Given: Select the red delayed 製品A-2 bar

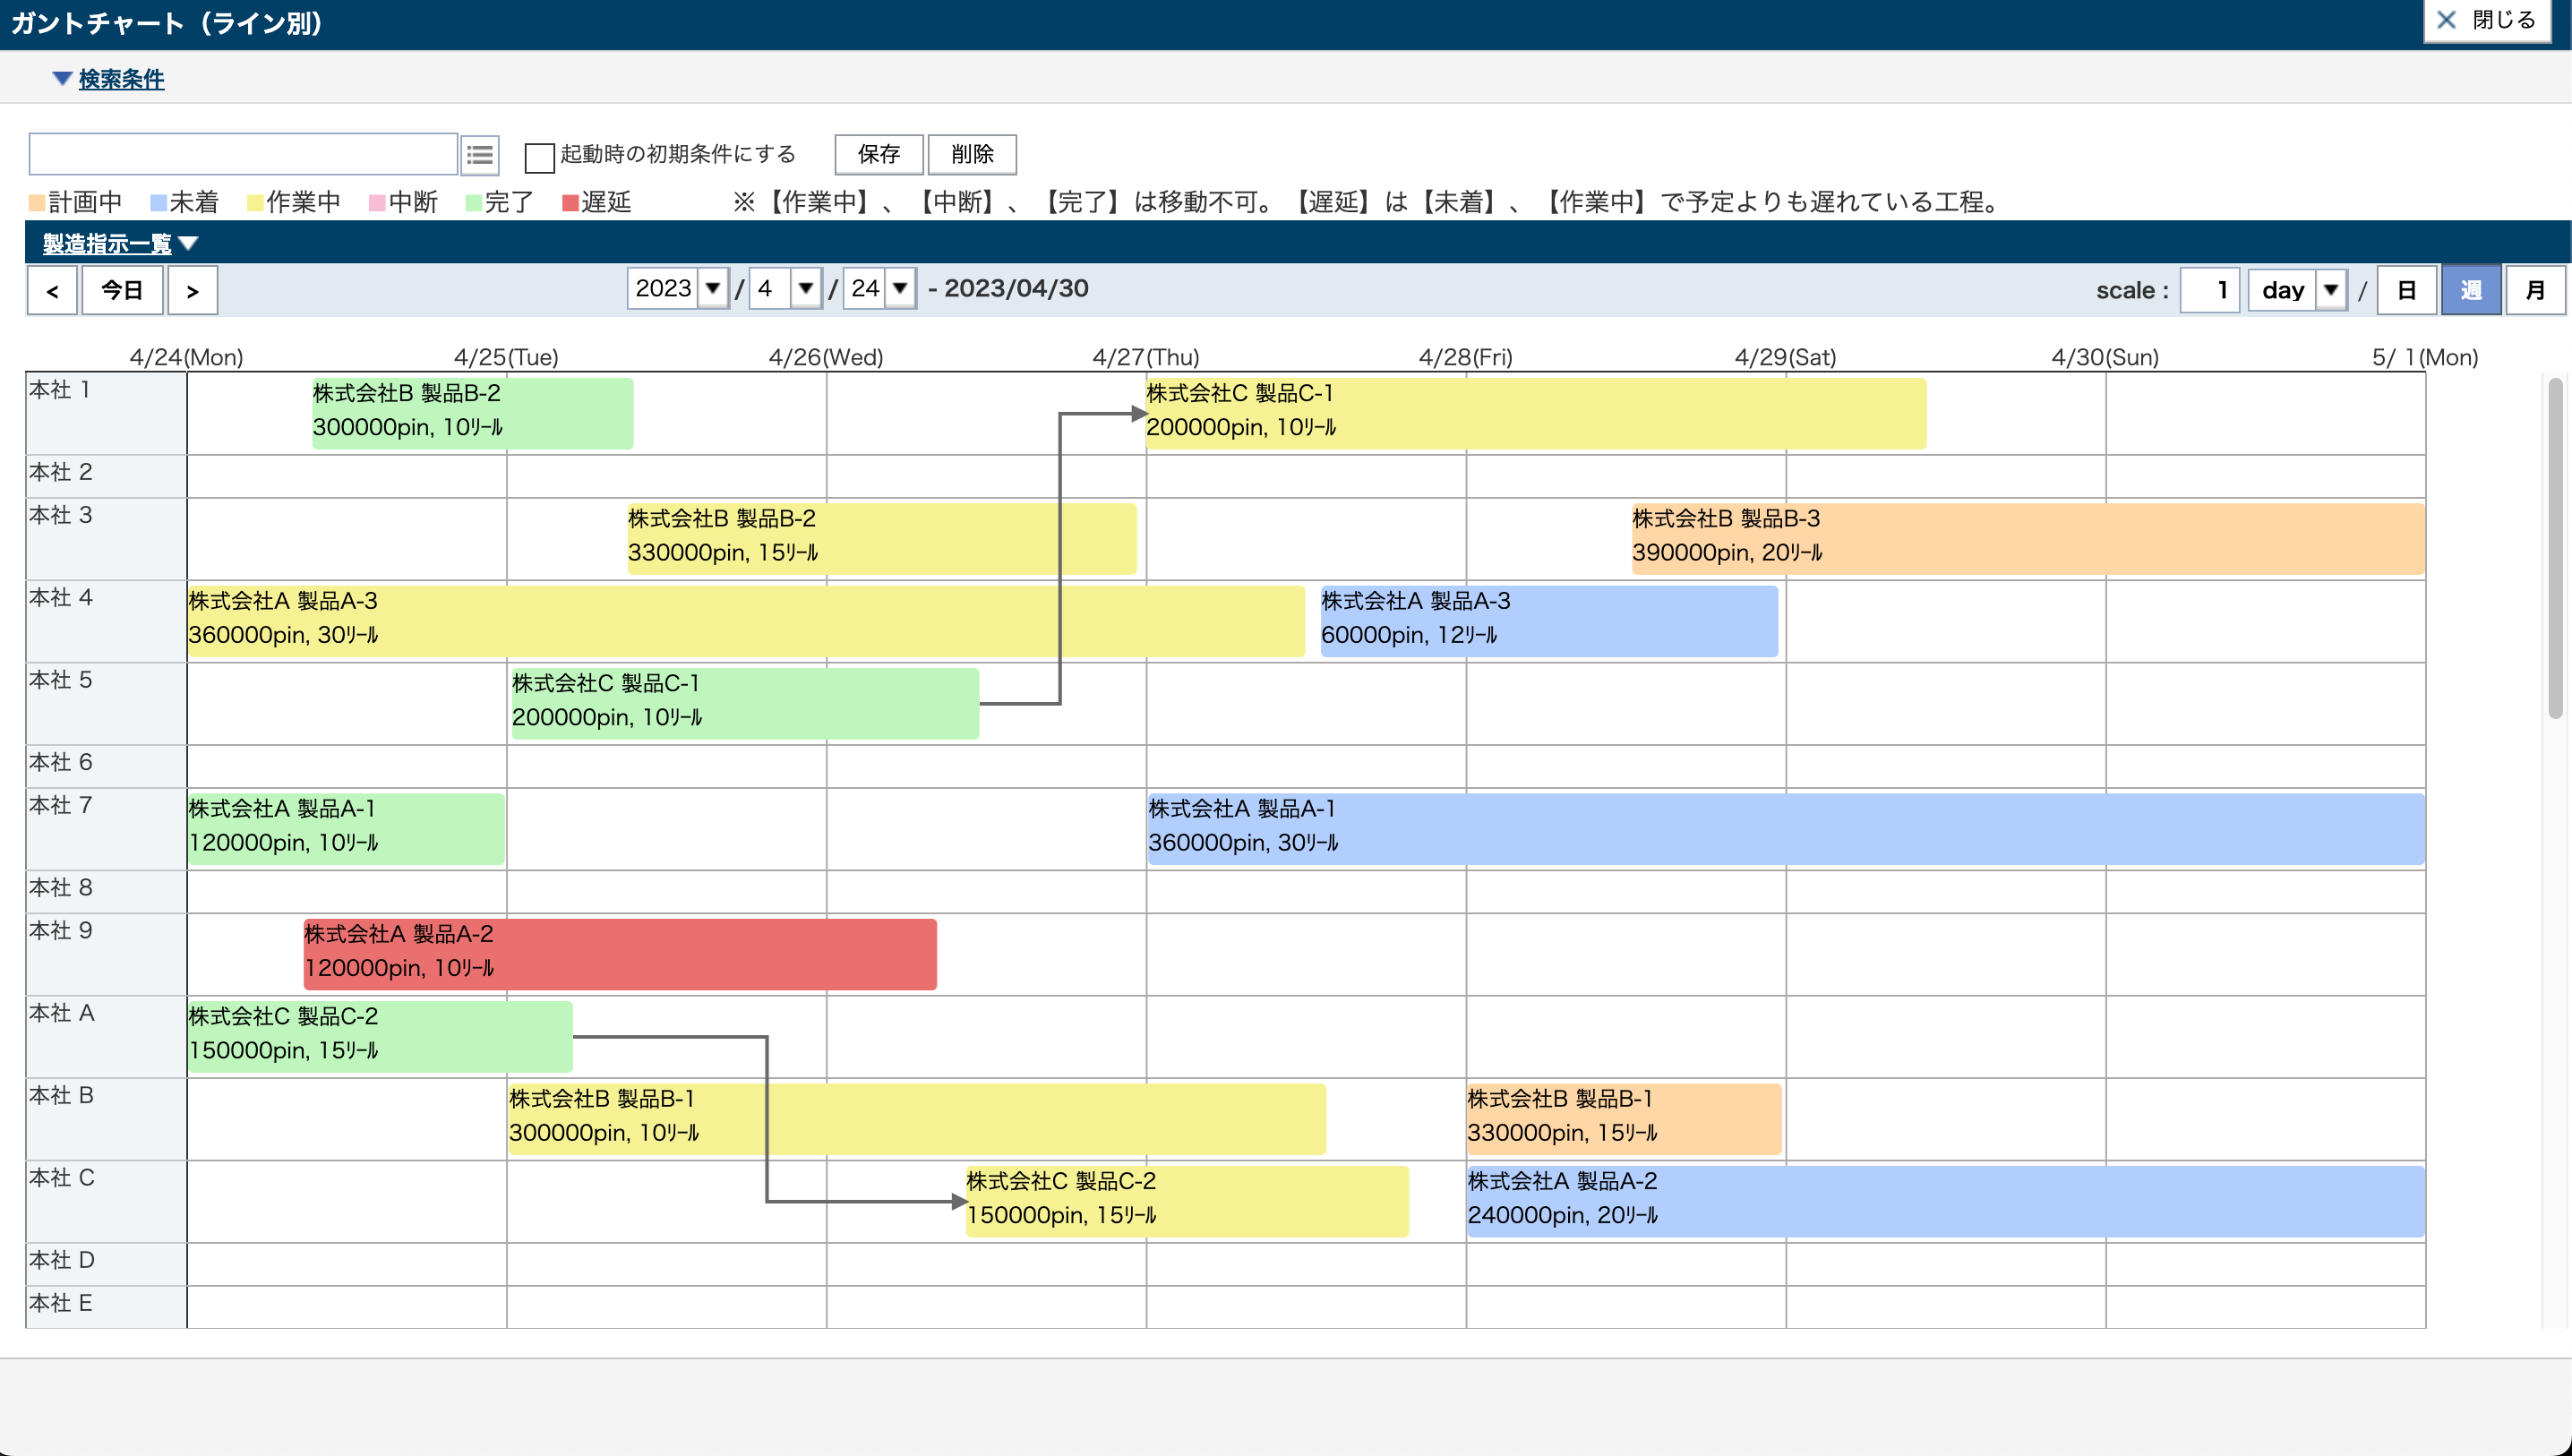Looking at the screenshot, I should [x=620, y=953].
